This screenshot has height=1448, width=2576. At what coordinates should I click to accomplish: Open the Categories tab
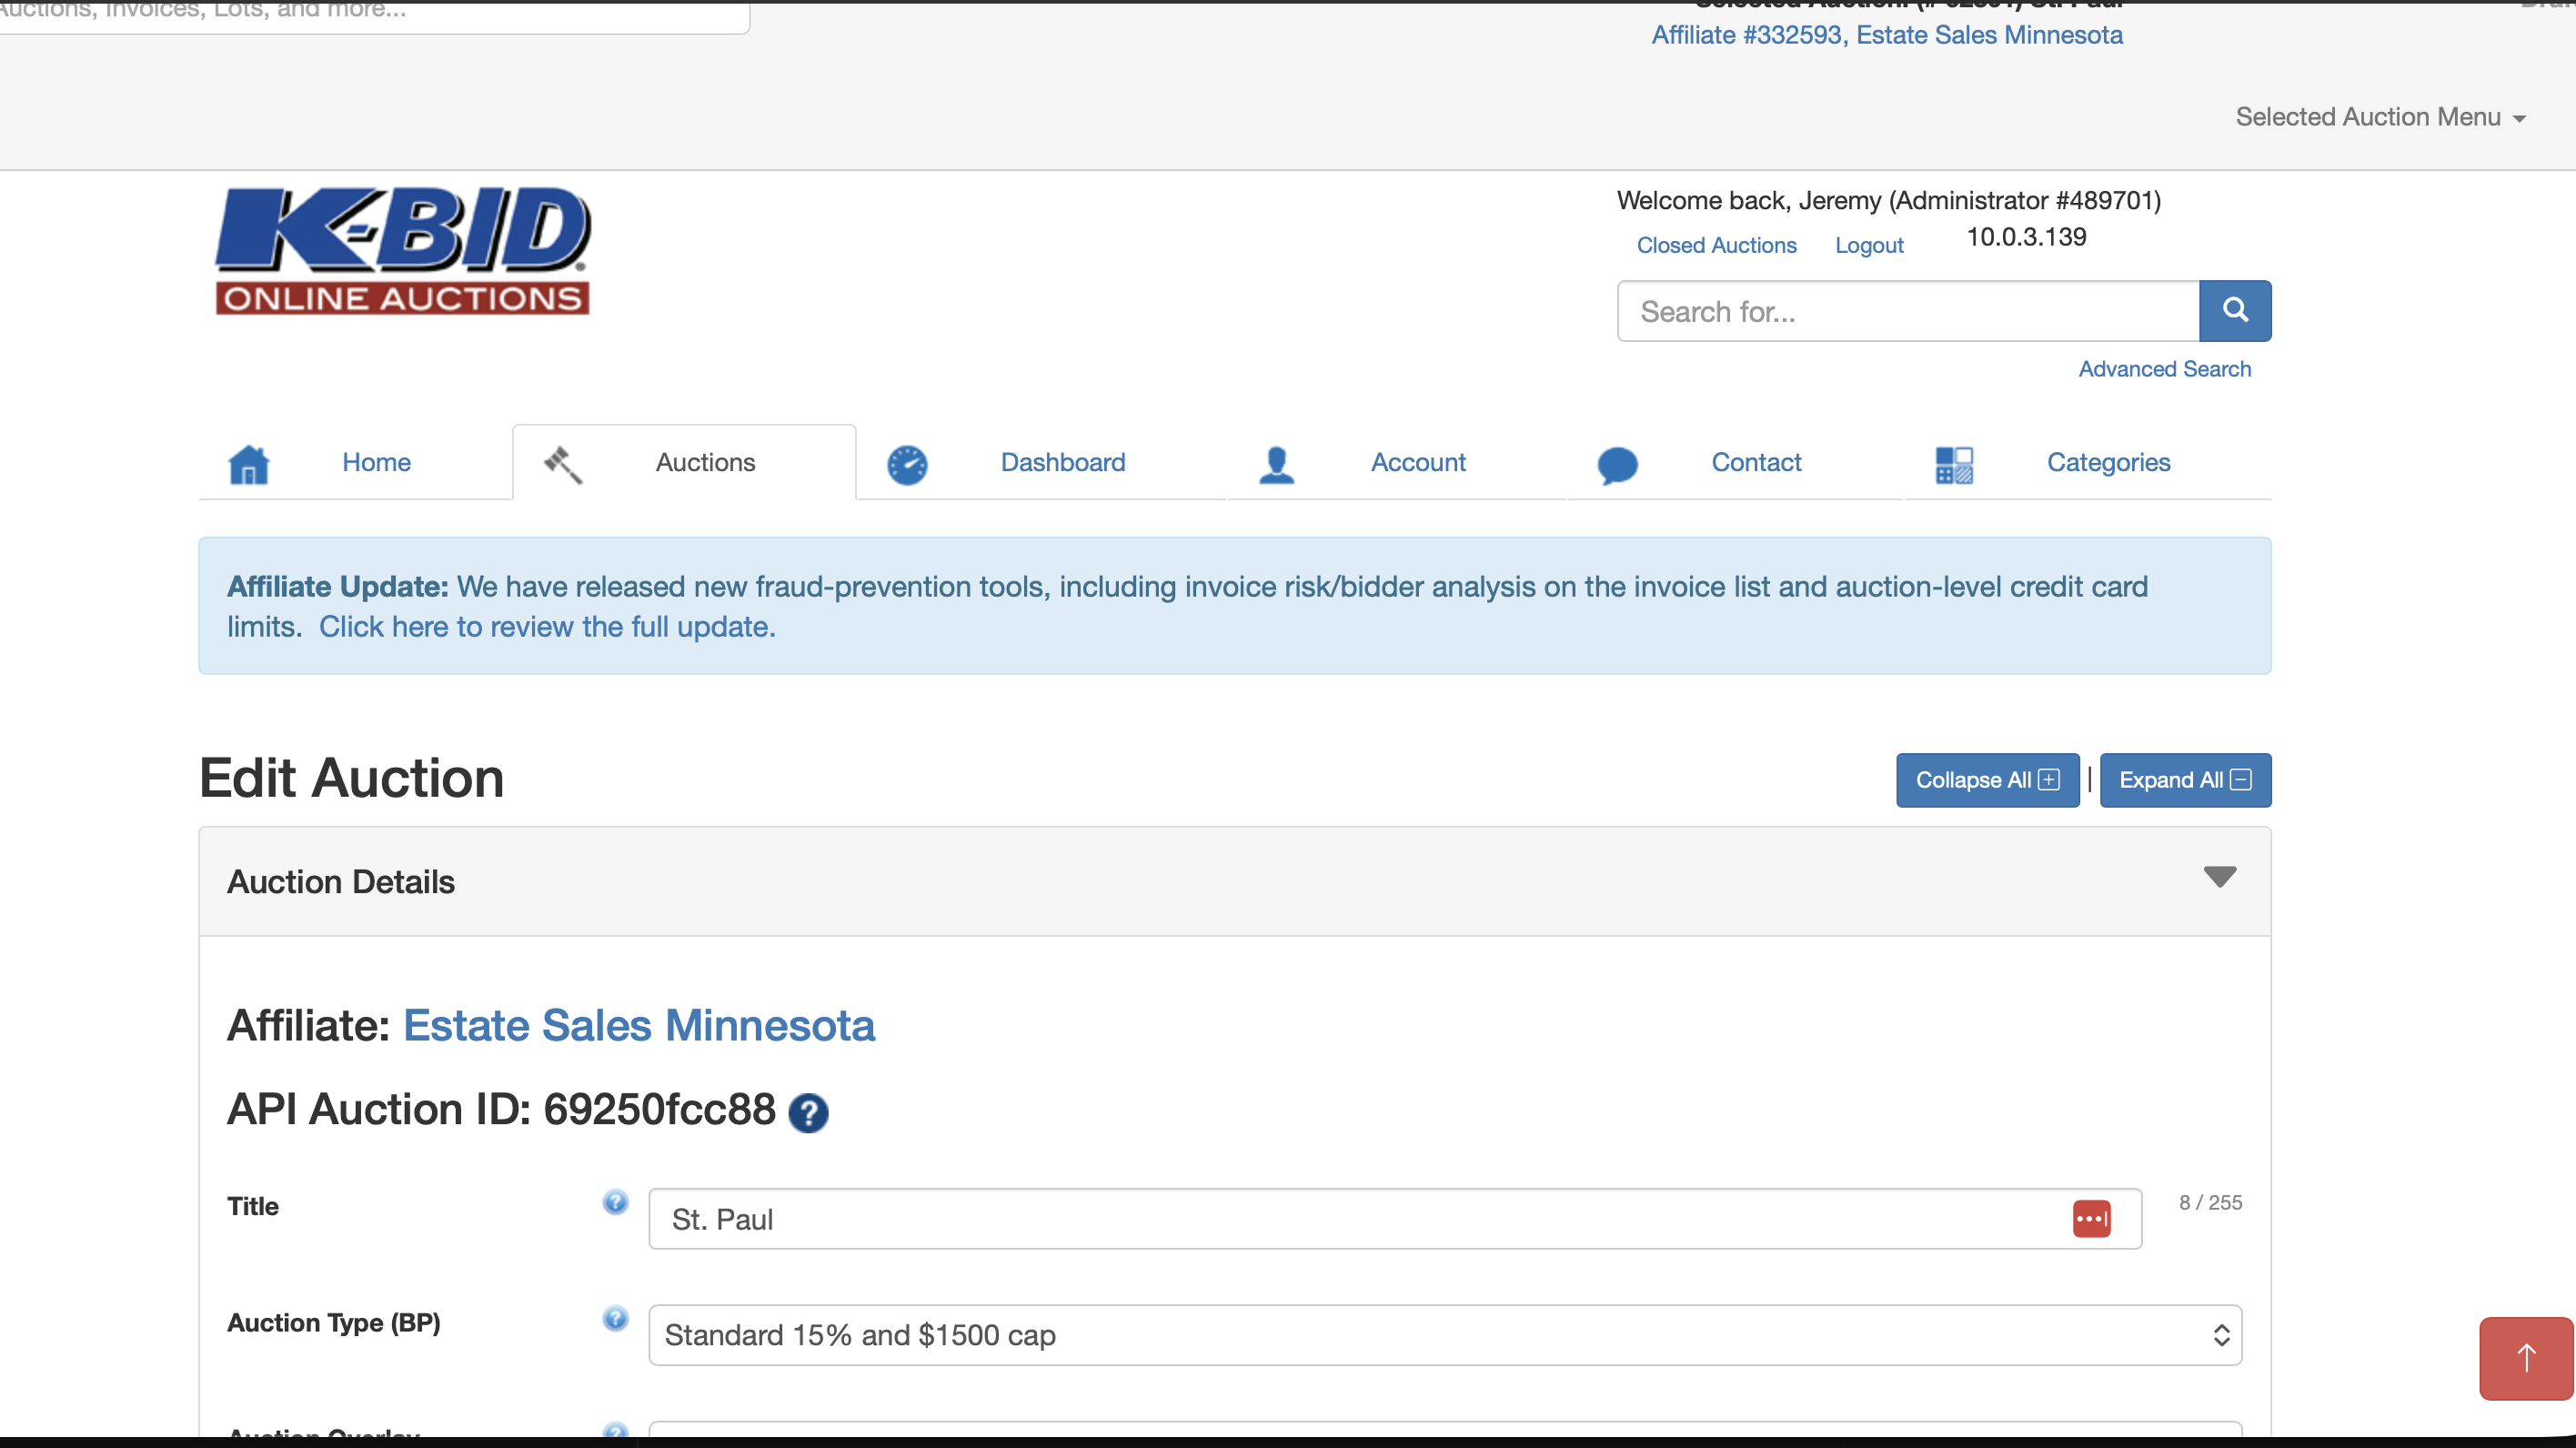click(x=2108, y=462)
